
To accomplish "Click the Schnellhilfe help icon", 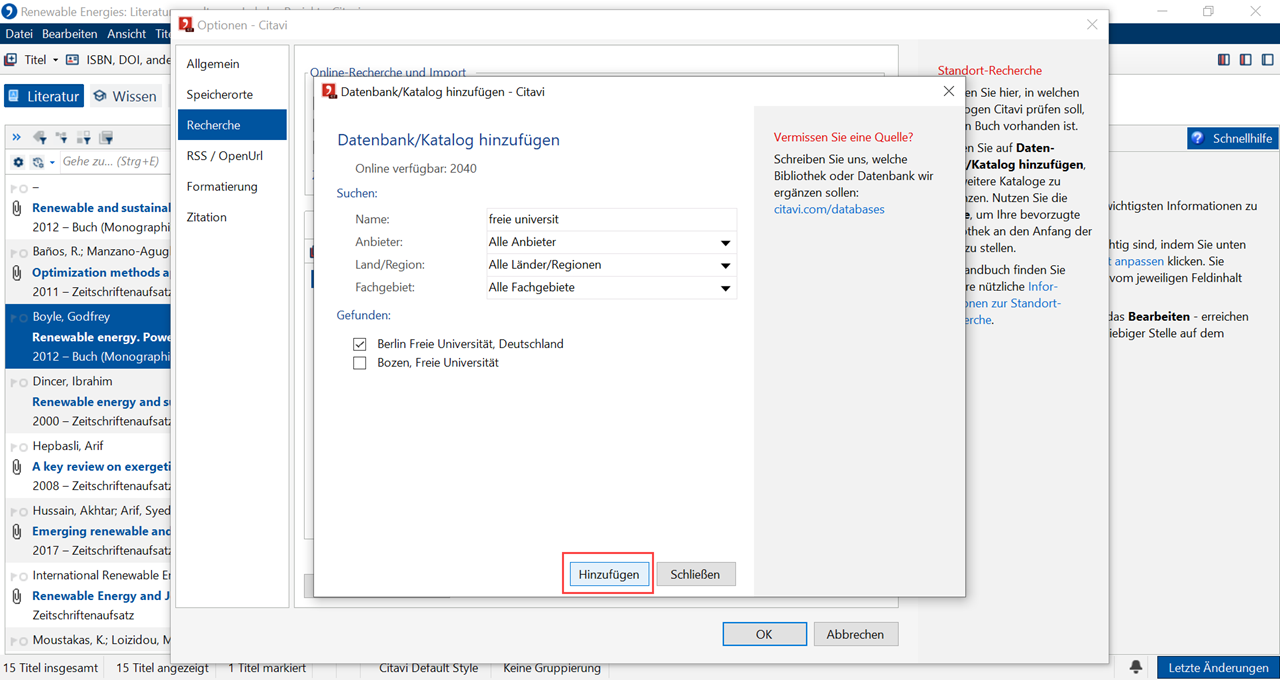I will click(x=1199, y=138).
